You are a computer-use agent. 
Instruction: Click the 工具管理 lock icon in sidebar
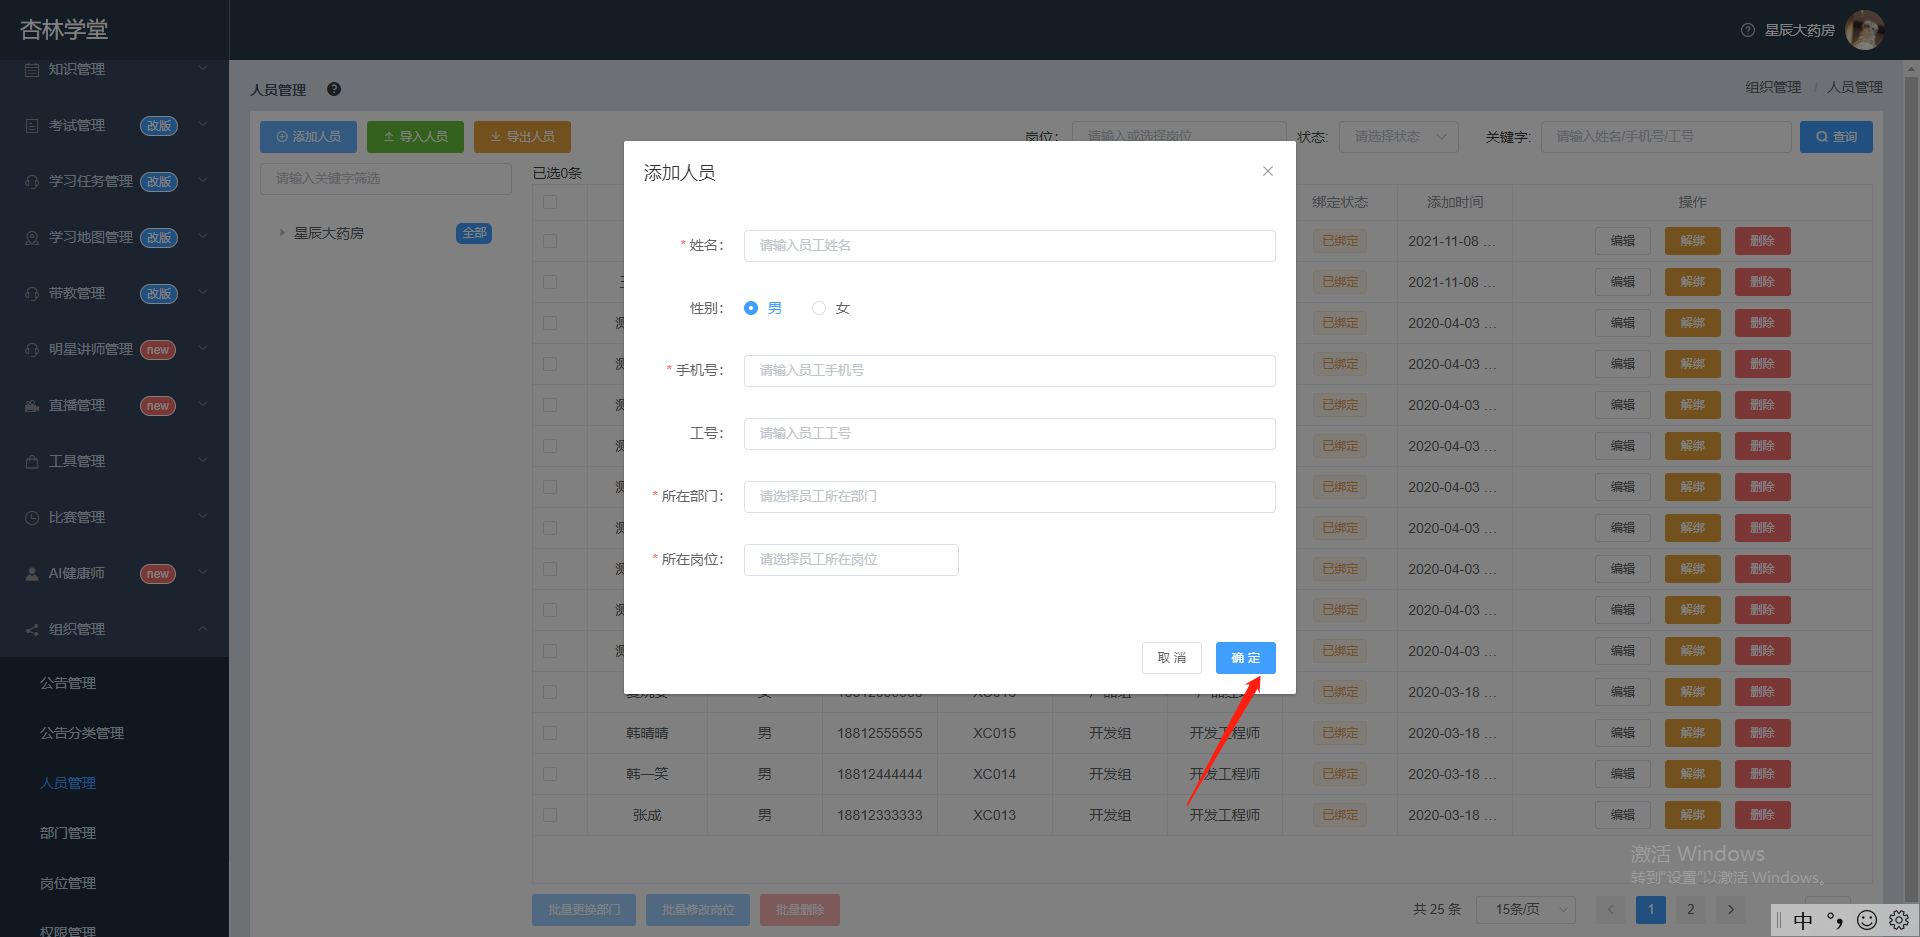pyautogui.click(x=32, y=462)
